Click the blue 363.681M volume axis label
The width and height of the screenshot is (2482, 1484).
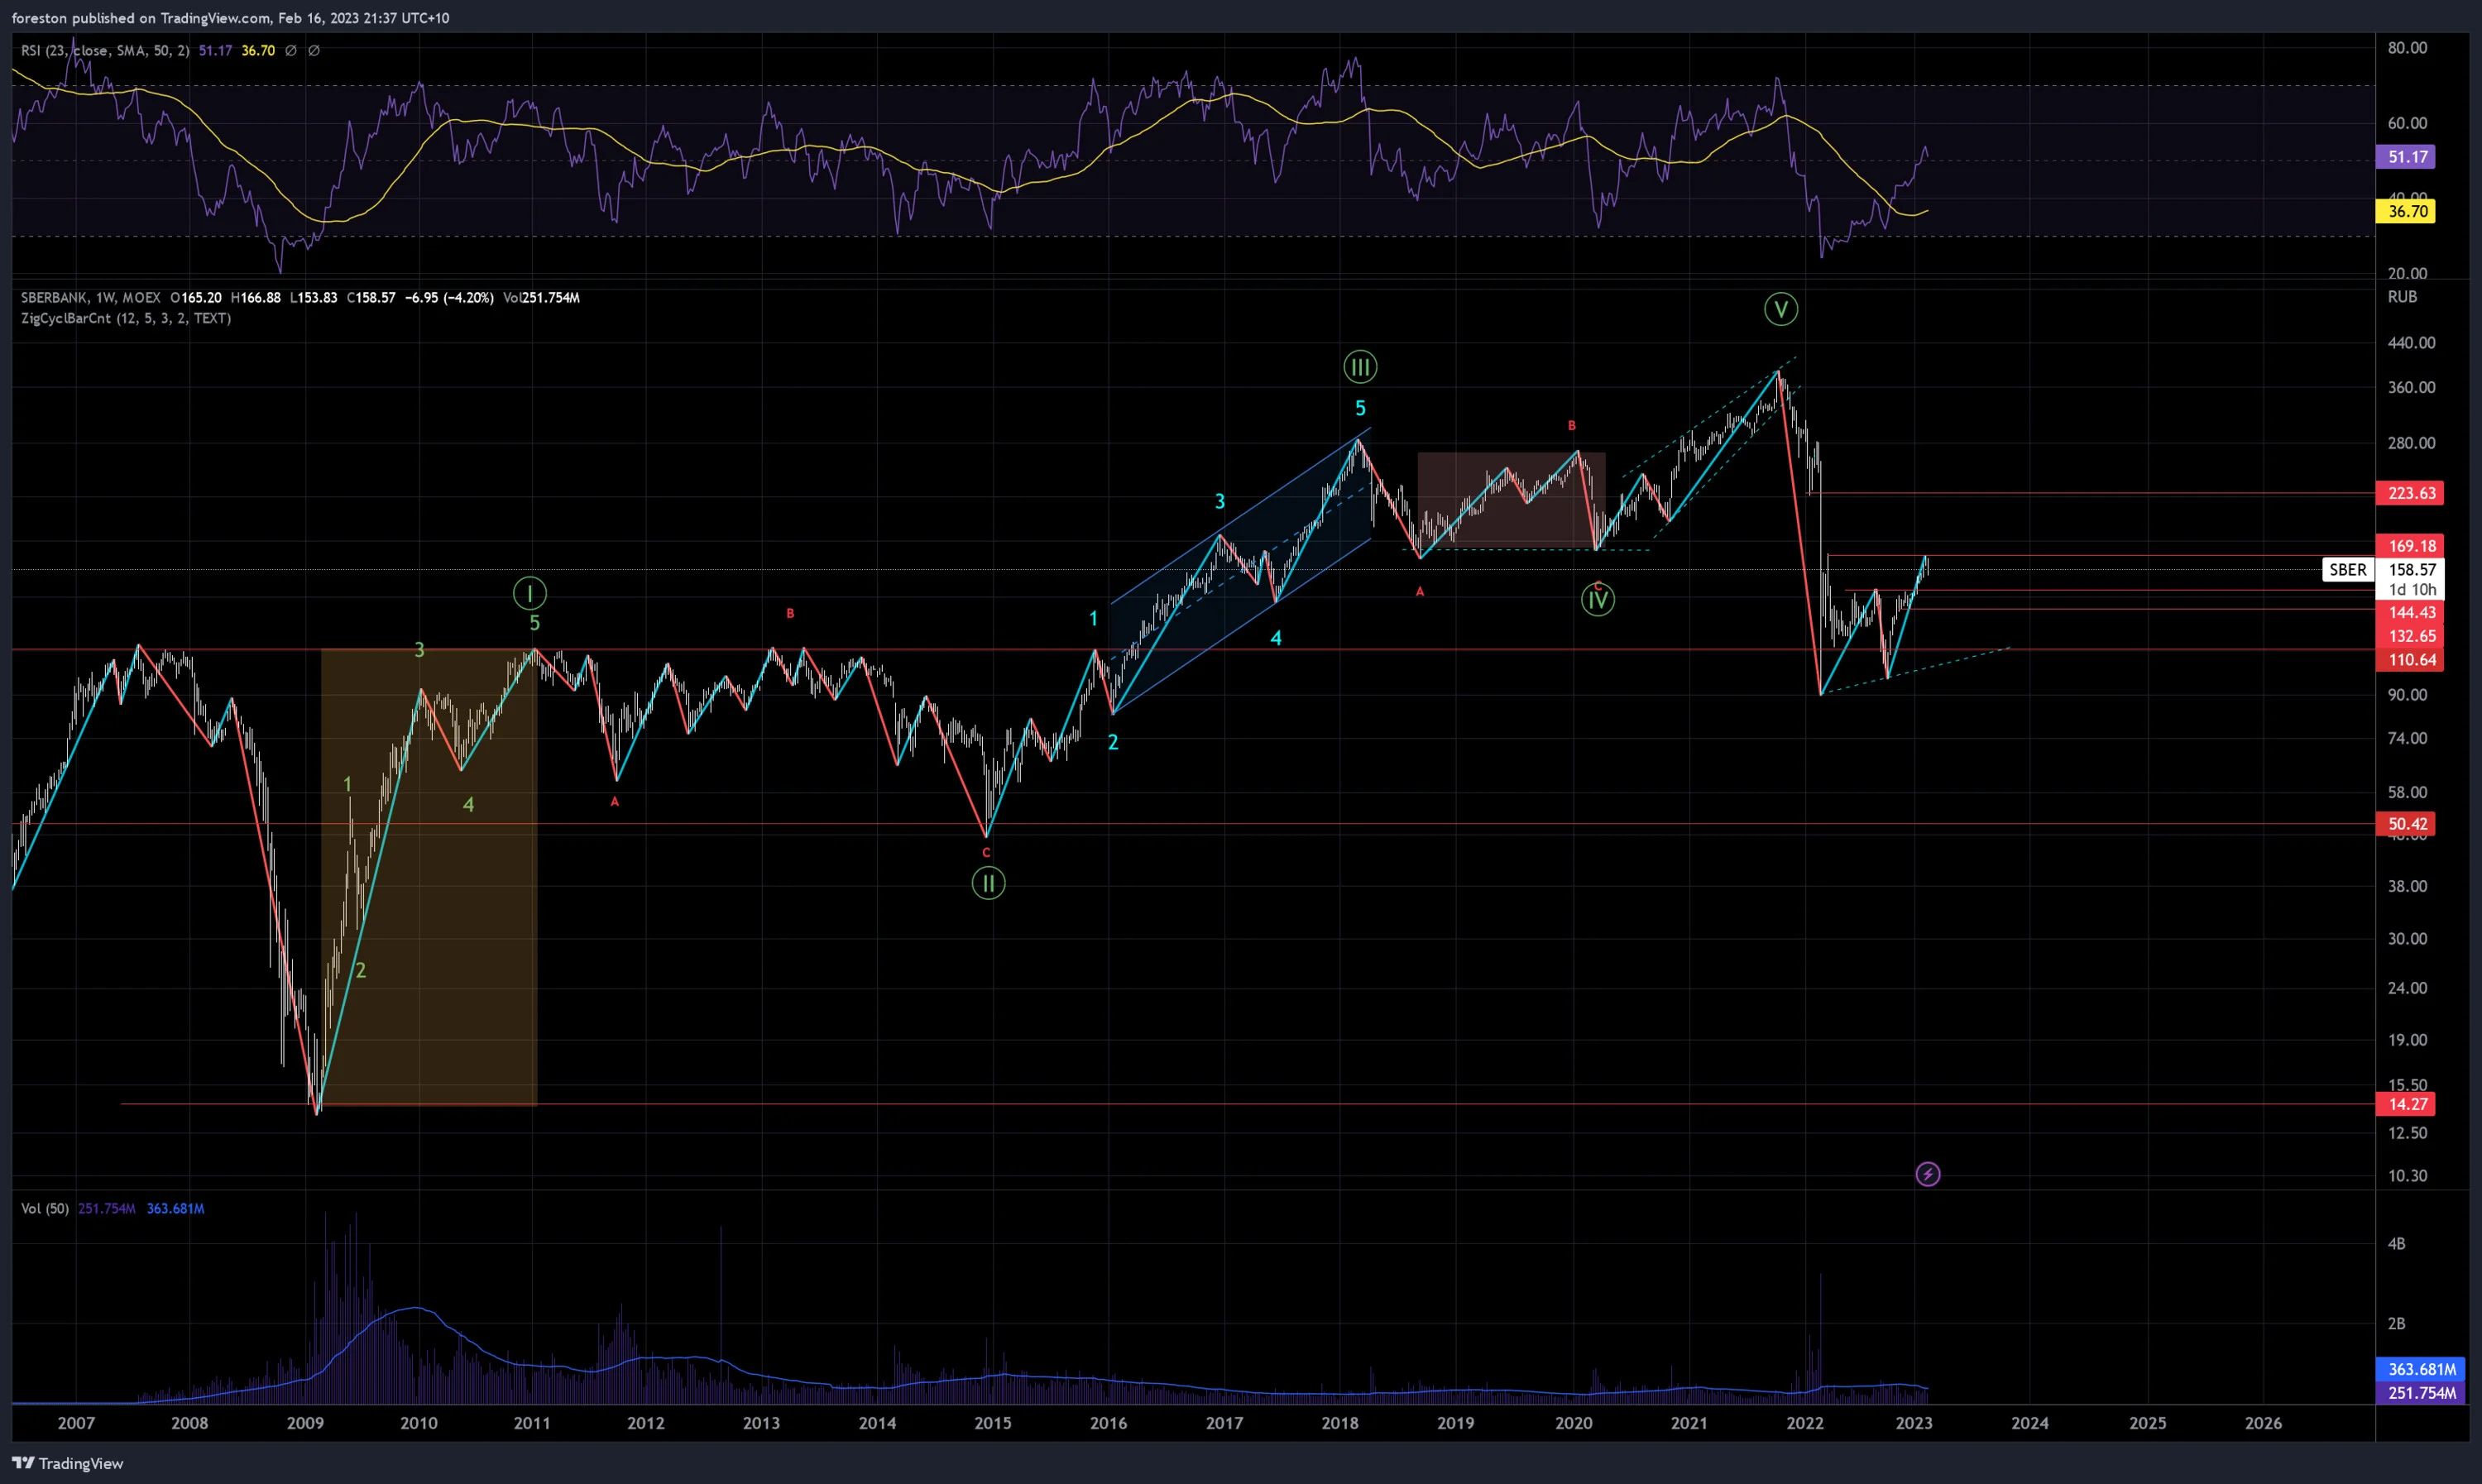coord(2421,1369)
